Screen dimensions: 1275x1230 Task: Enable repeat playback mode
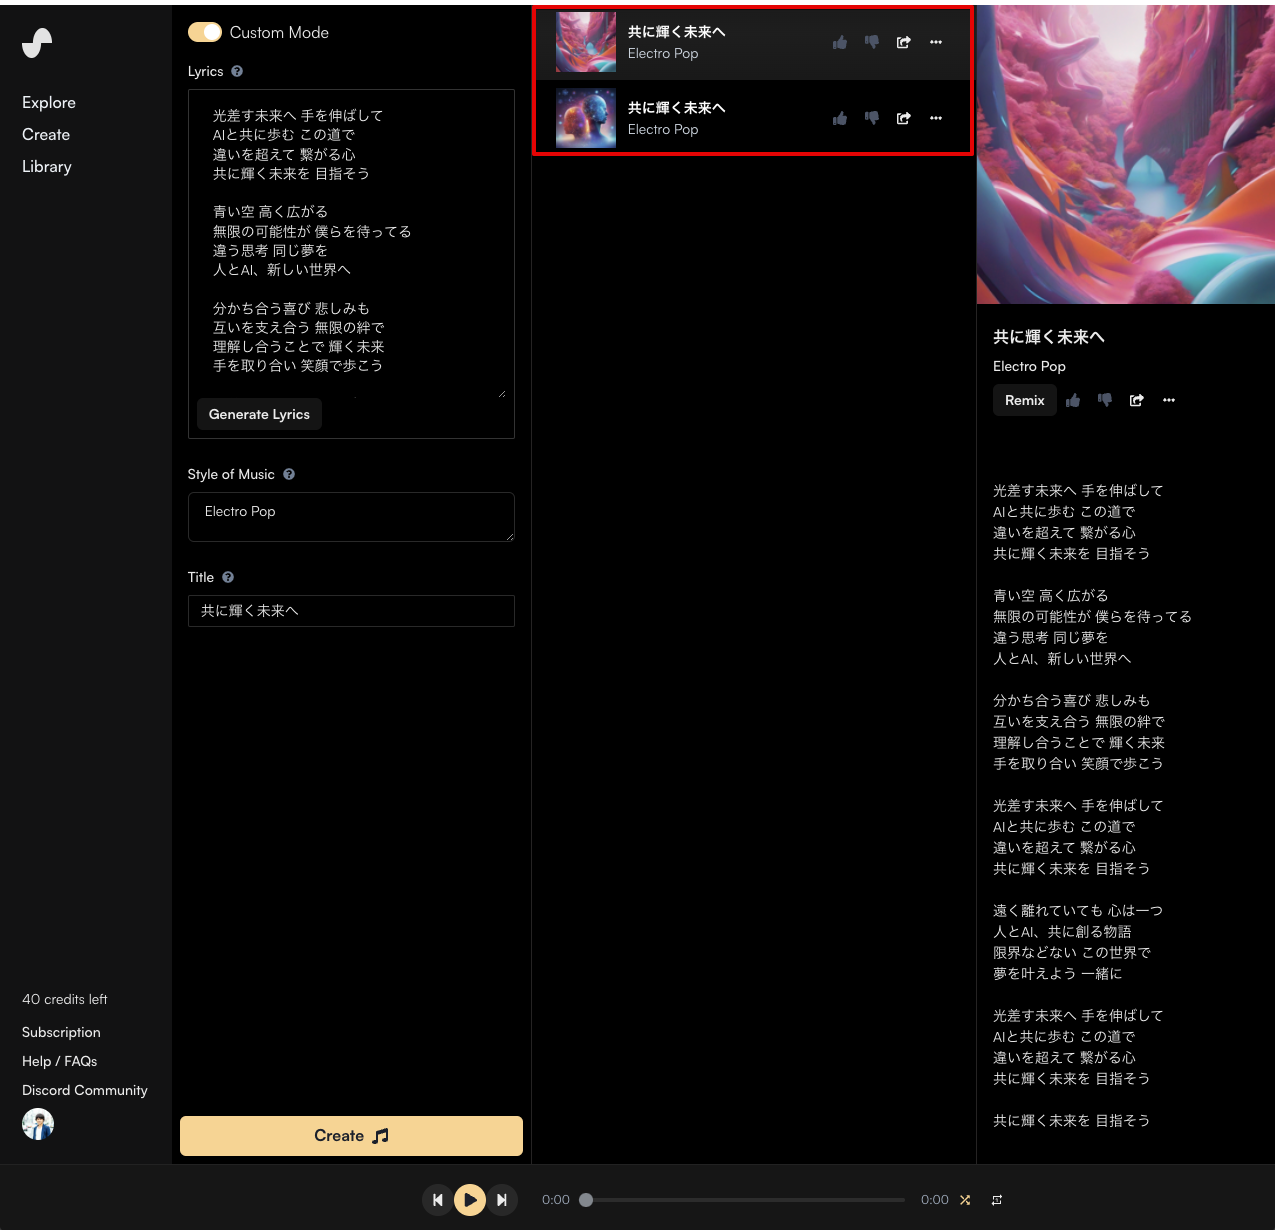point(996,1199)
